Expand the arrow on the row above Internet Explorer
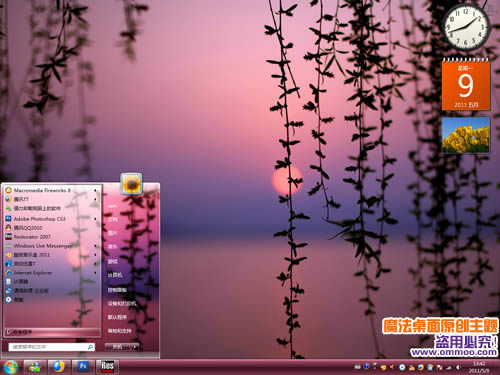 (x=95, y=264)
